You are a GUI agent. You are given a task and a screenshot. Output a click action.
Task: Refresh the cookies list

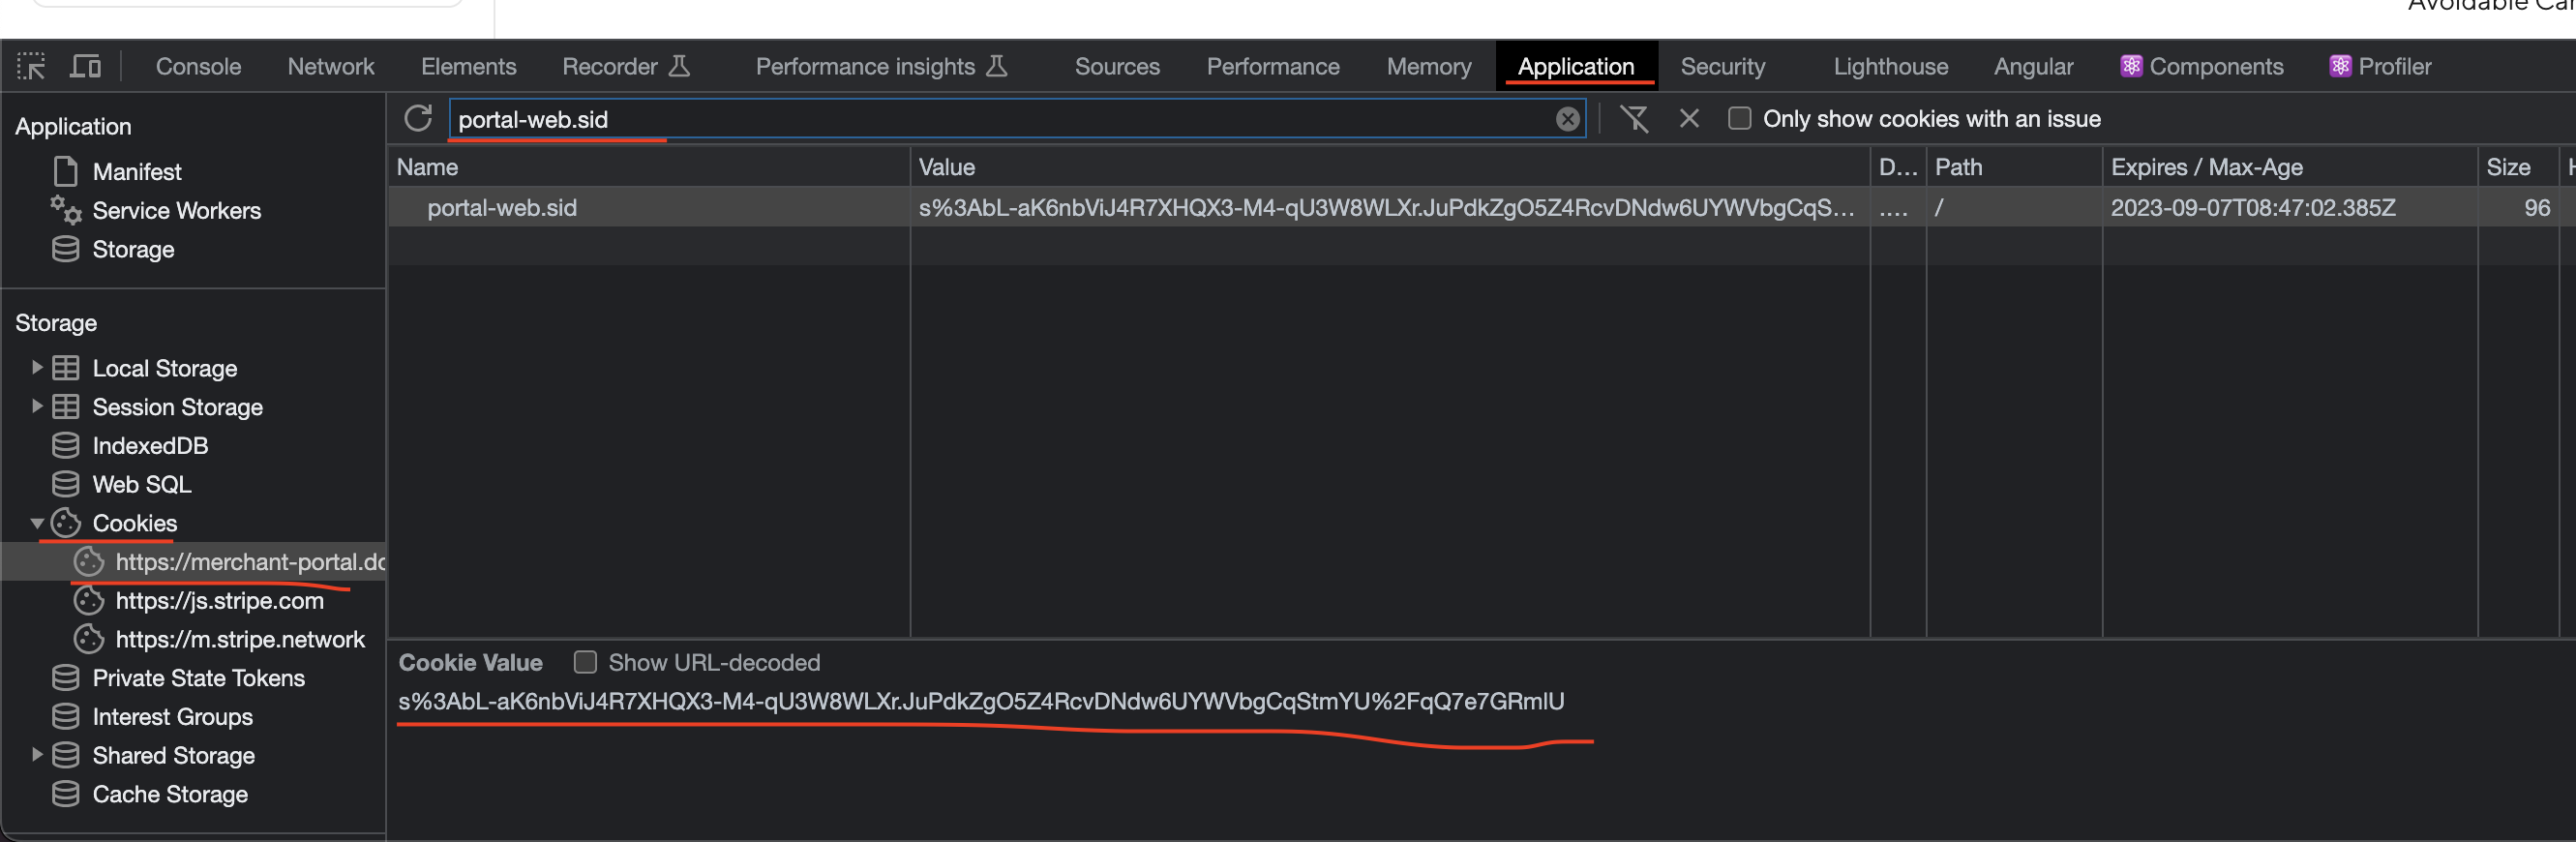418,119
